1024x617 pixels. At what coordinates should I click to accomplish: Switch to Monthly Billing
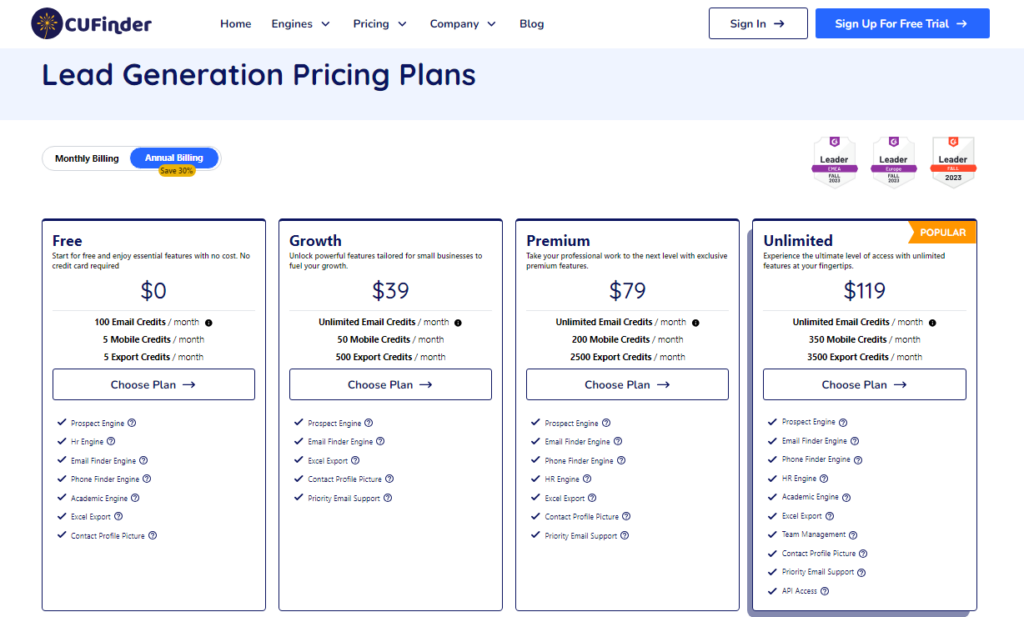coord(87,158)
